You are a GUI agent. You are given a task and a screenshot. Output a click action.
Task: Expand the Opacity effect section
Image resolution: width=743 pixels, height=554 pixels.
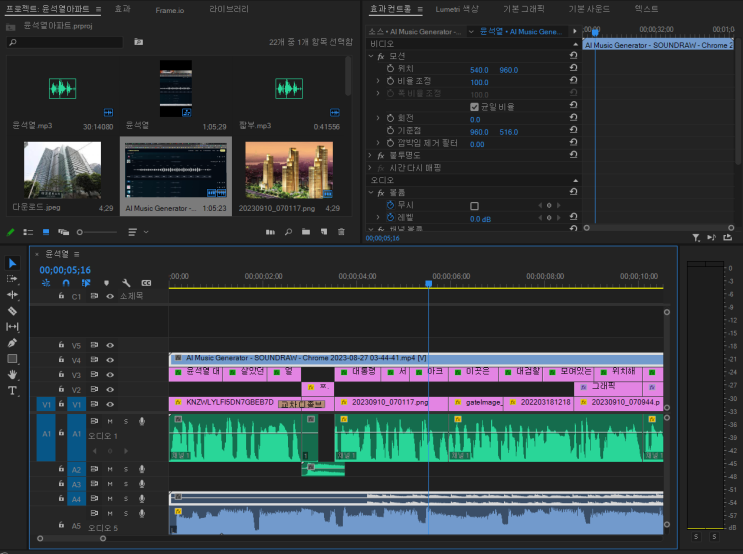tap(371, 156)
